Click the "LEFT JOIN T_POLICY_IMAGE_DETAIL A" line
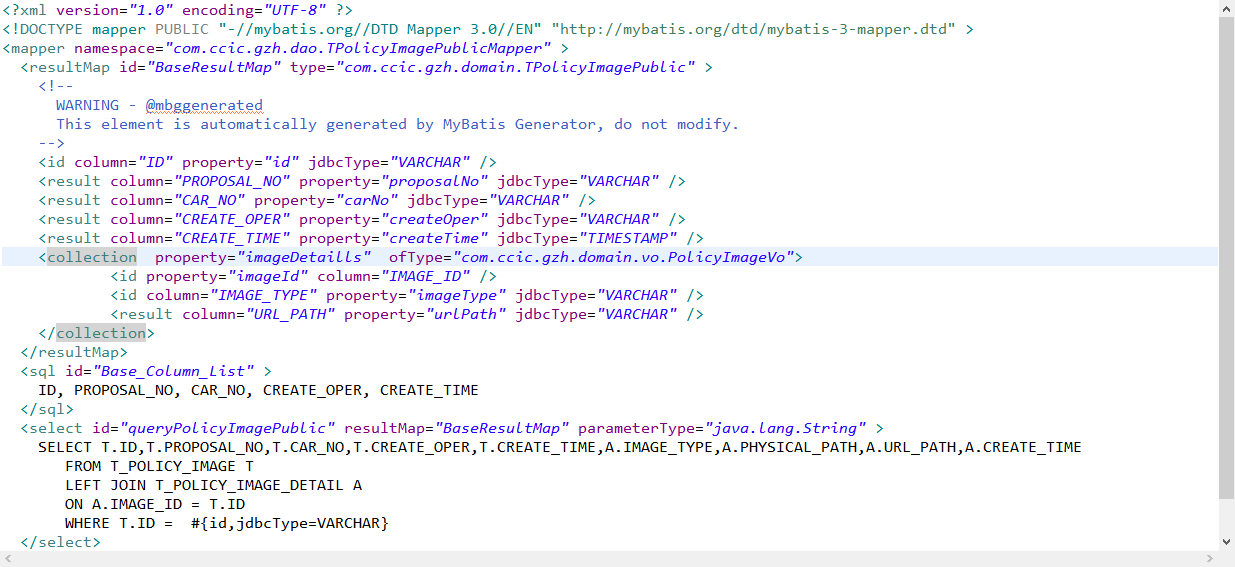The image size is (1235, 567). (213, 485)
